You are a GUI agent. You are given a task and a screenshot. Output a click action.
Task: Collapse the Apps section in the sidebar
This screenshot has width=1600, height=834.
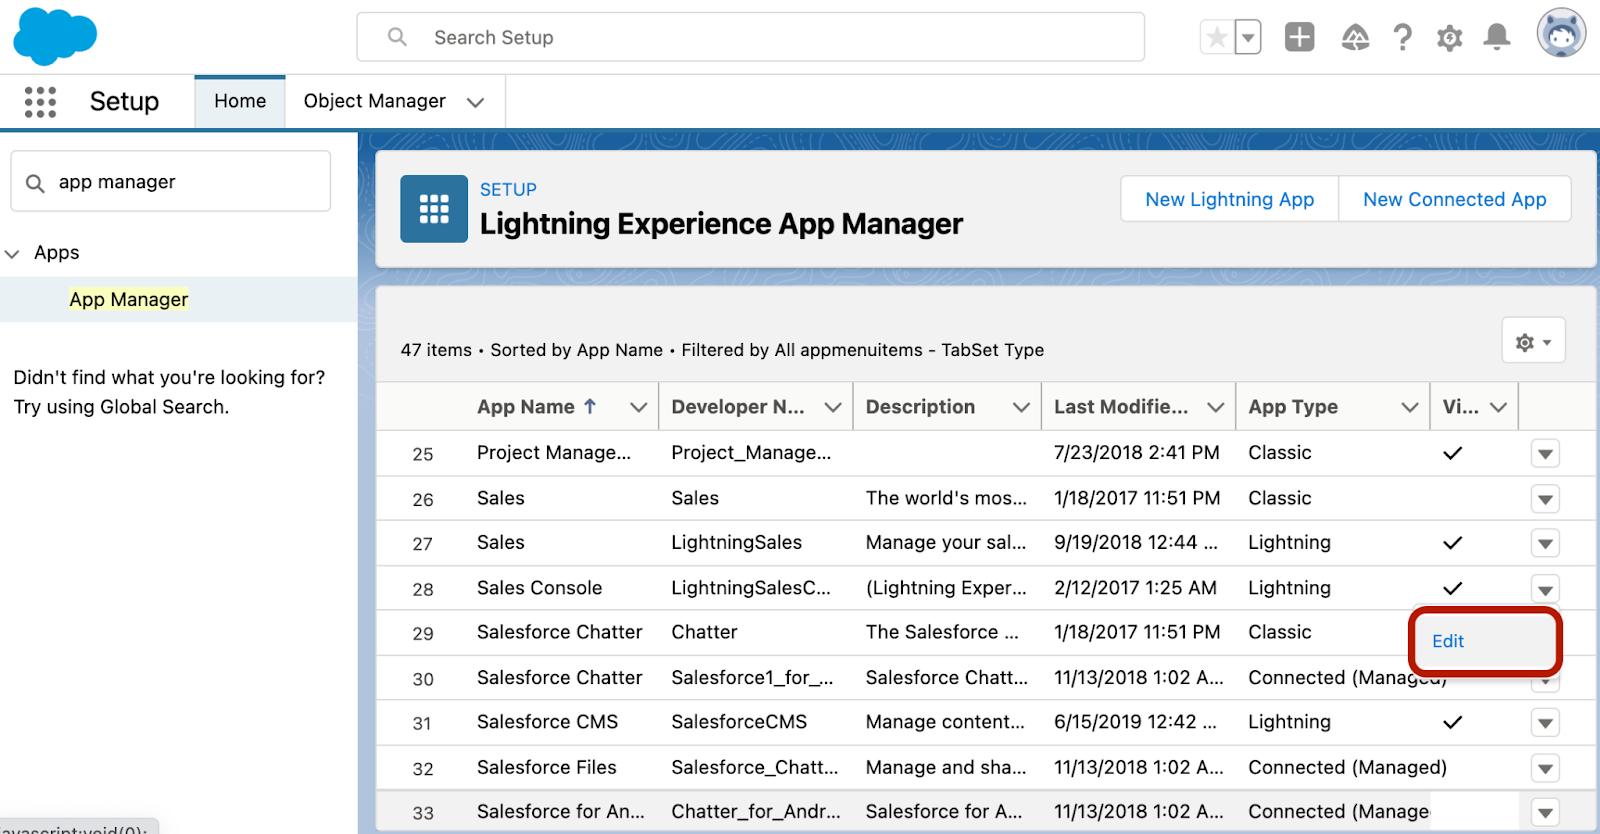pyautogui.click(x=12, y=254)
